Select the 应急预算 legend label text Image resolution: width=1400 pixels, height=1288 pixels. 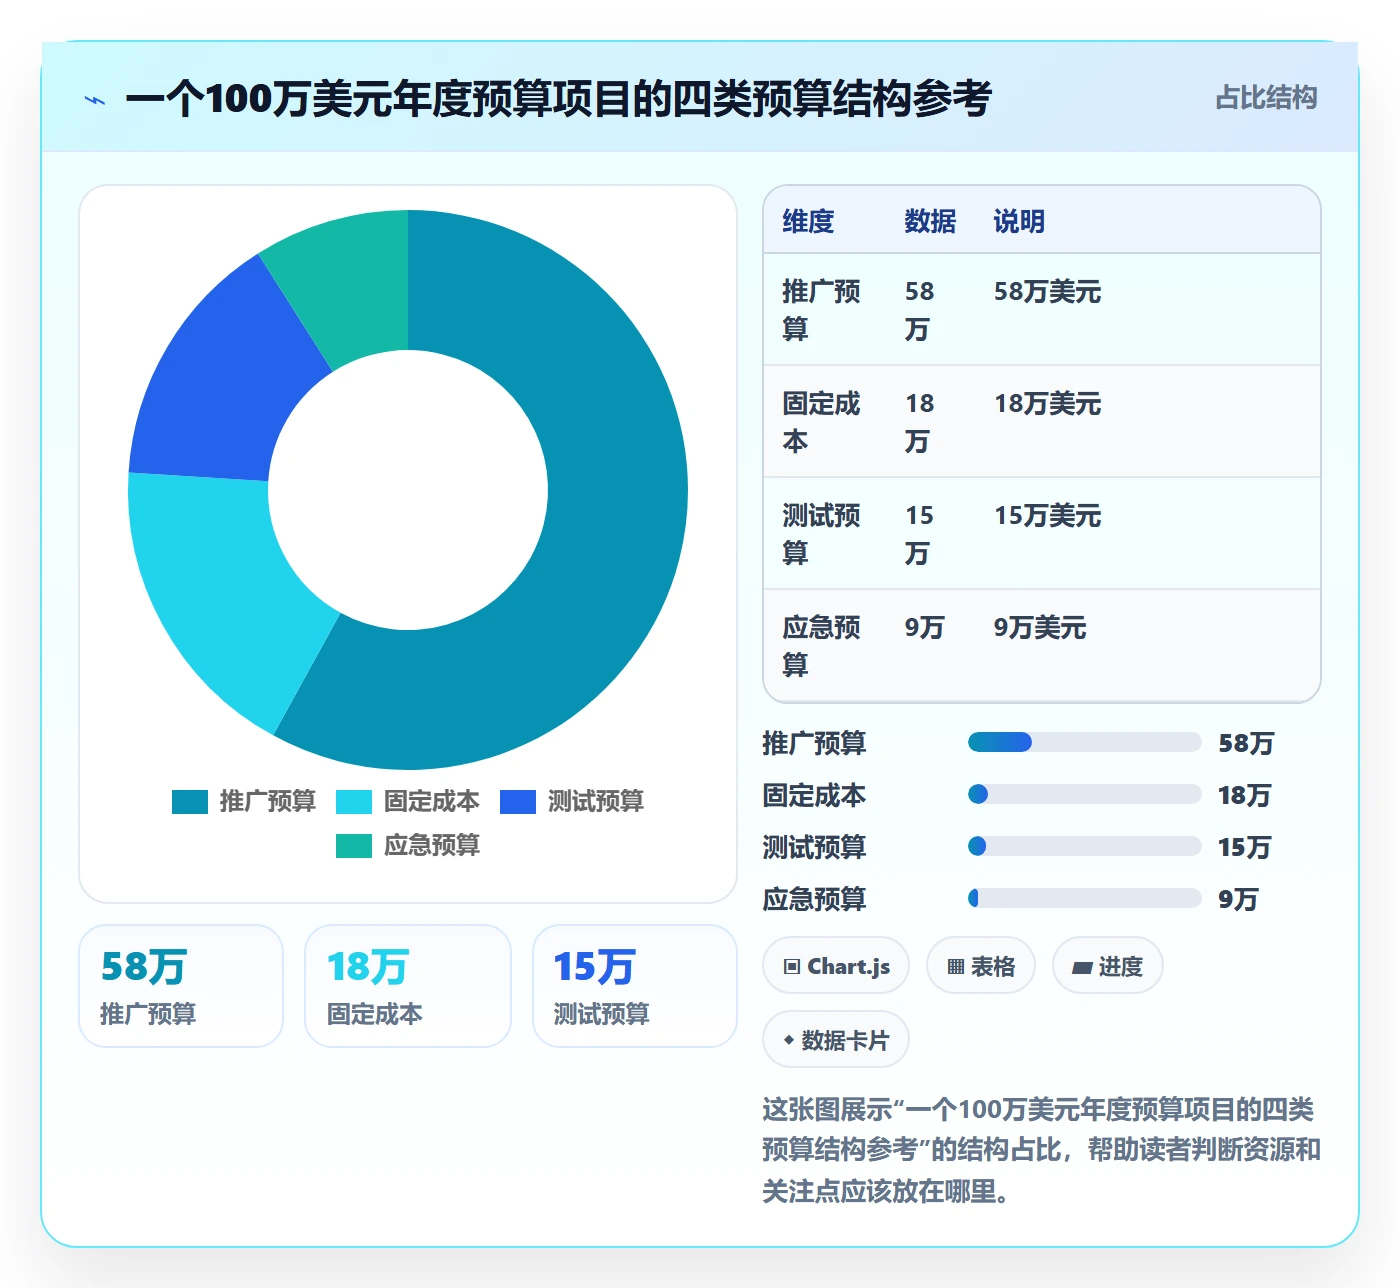coord(431,846)
